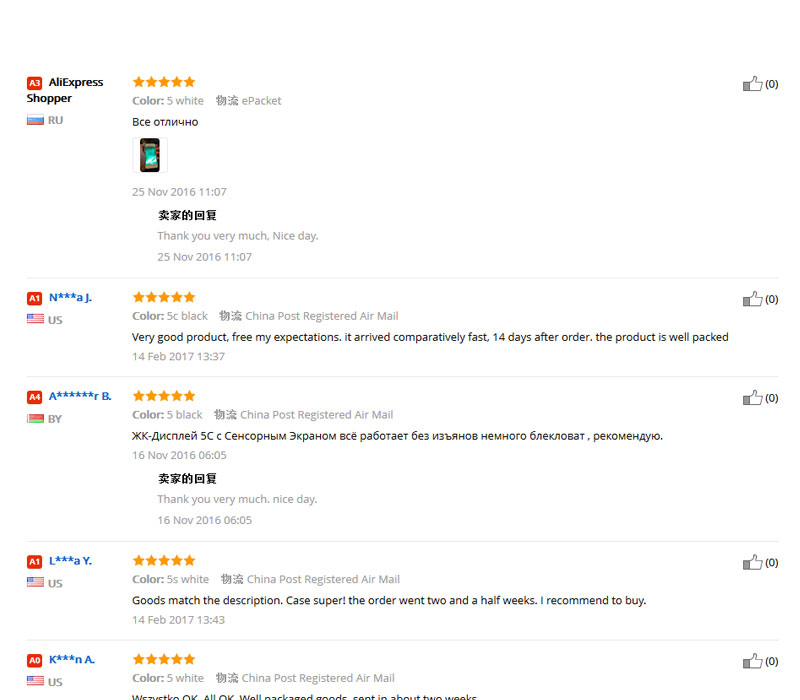
Task: Open A******r B. reviewer profile link
Action: (x=80, y=396)
